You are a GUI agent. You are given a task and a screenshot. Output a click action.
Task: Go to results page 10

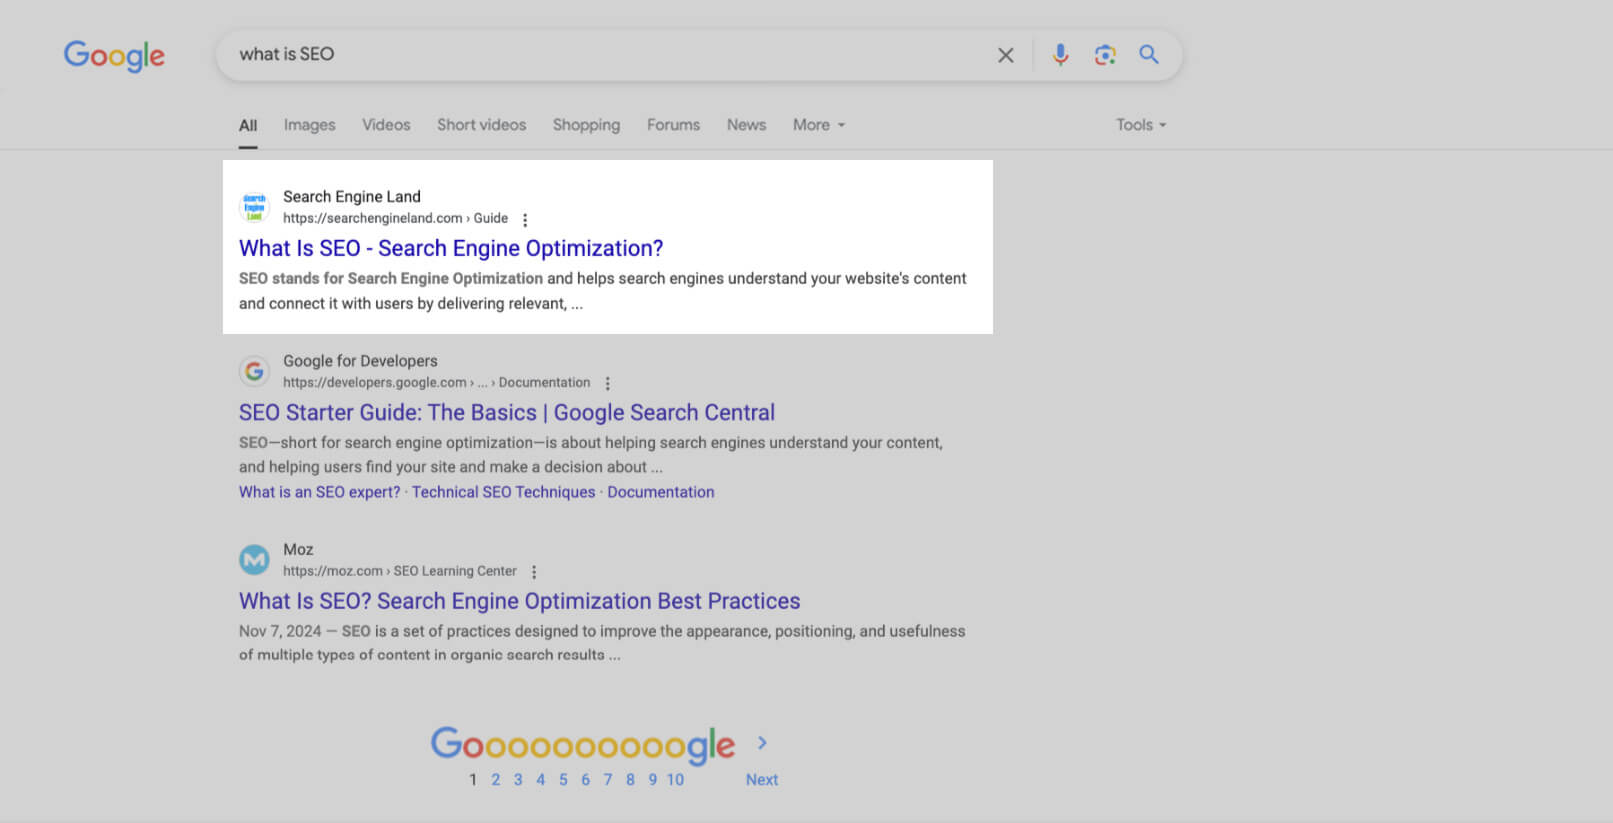[x=675, y=780]
